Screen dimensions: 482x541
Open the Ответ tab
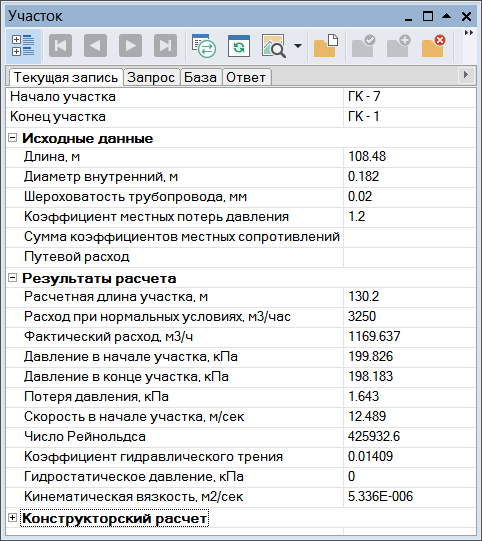coord(246,77)
